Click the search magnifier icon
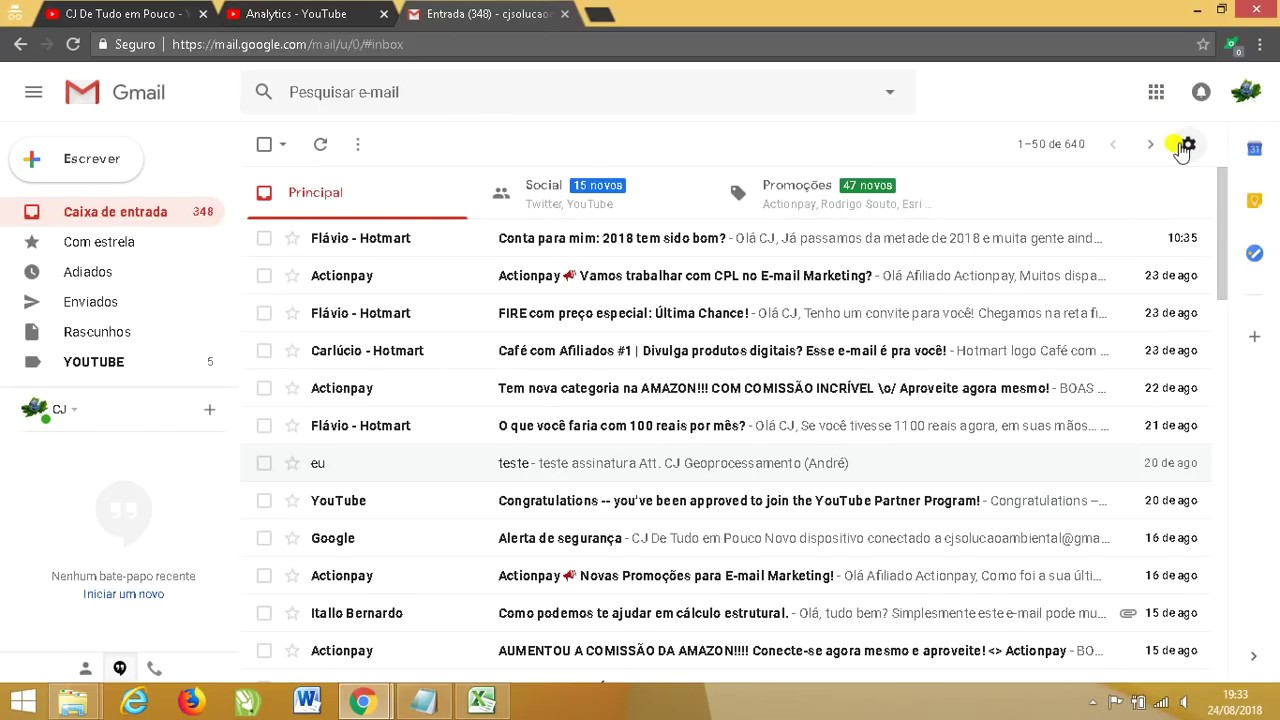Image resolution: width=1280 pixels, height=720 pixels. point(263,92)
